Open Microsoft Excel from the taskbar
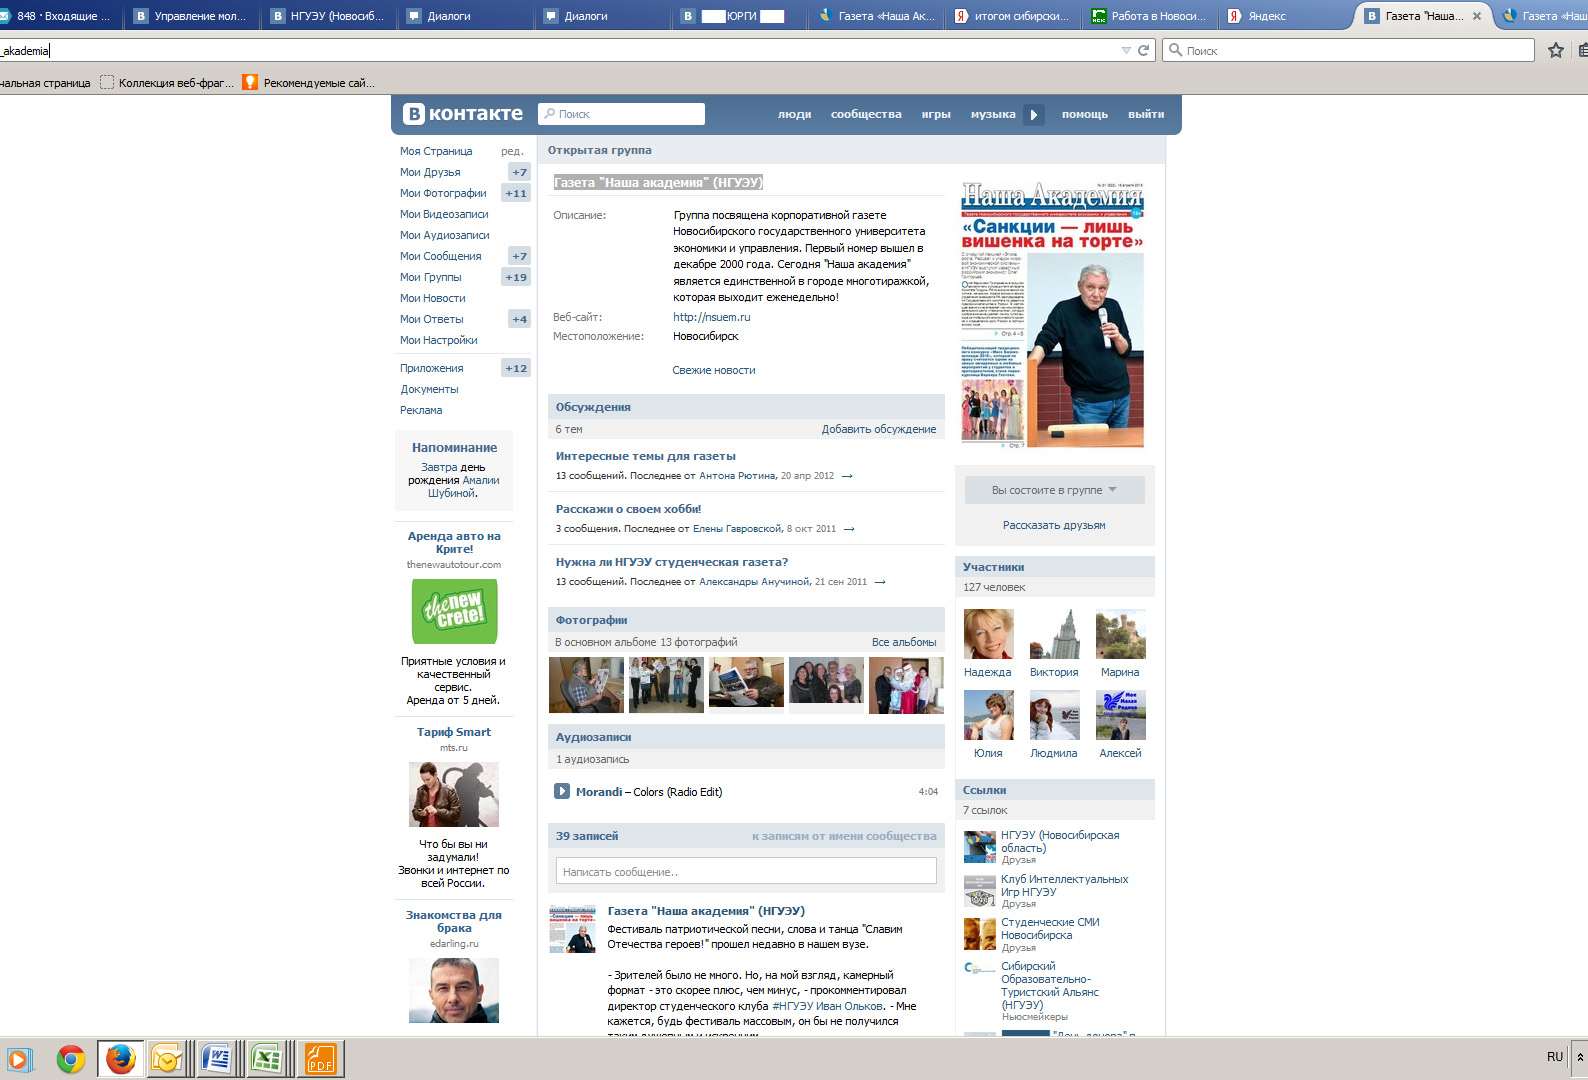This screenshot has width=1588, height=1080. pos(266,1059)
